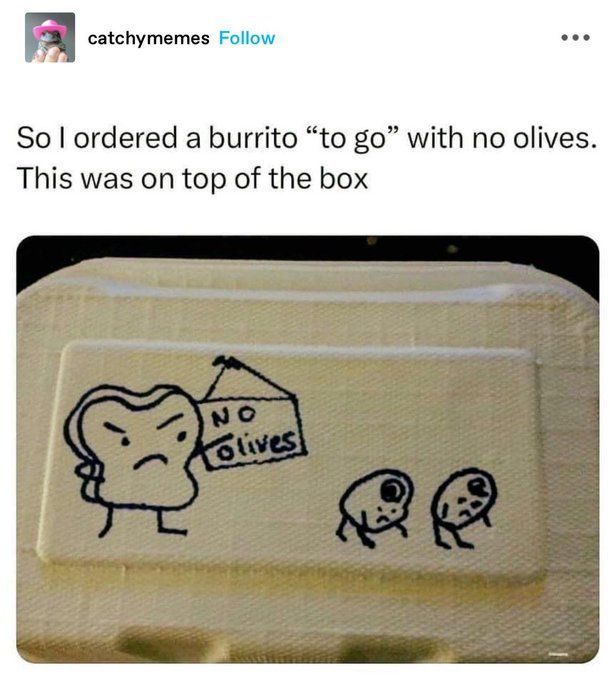
Task: Click the small watermark on the photo corner
Action: point(557,653)
